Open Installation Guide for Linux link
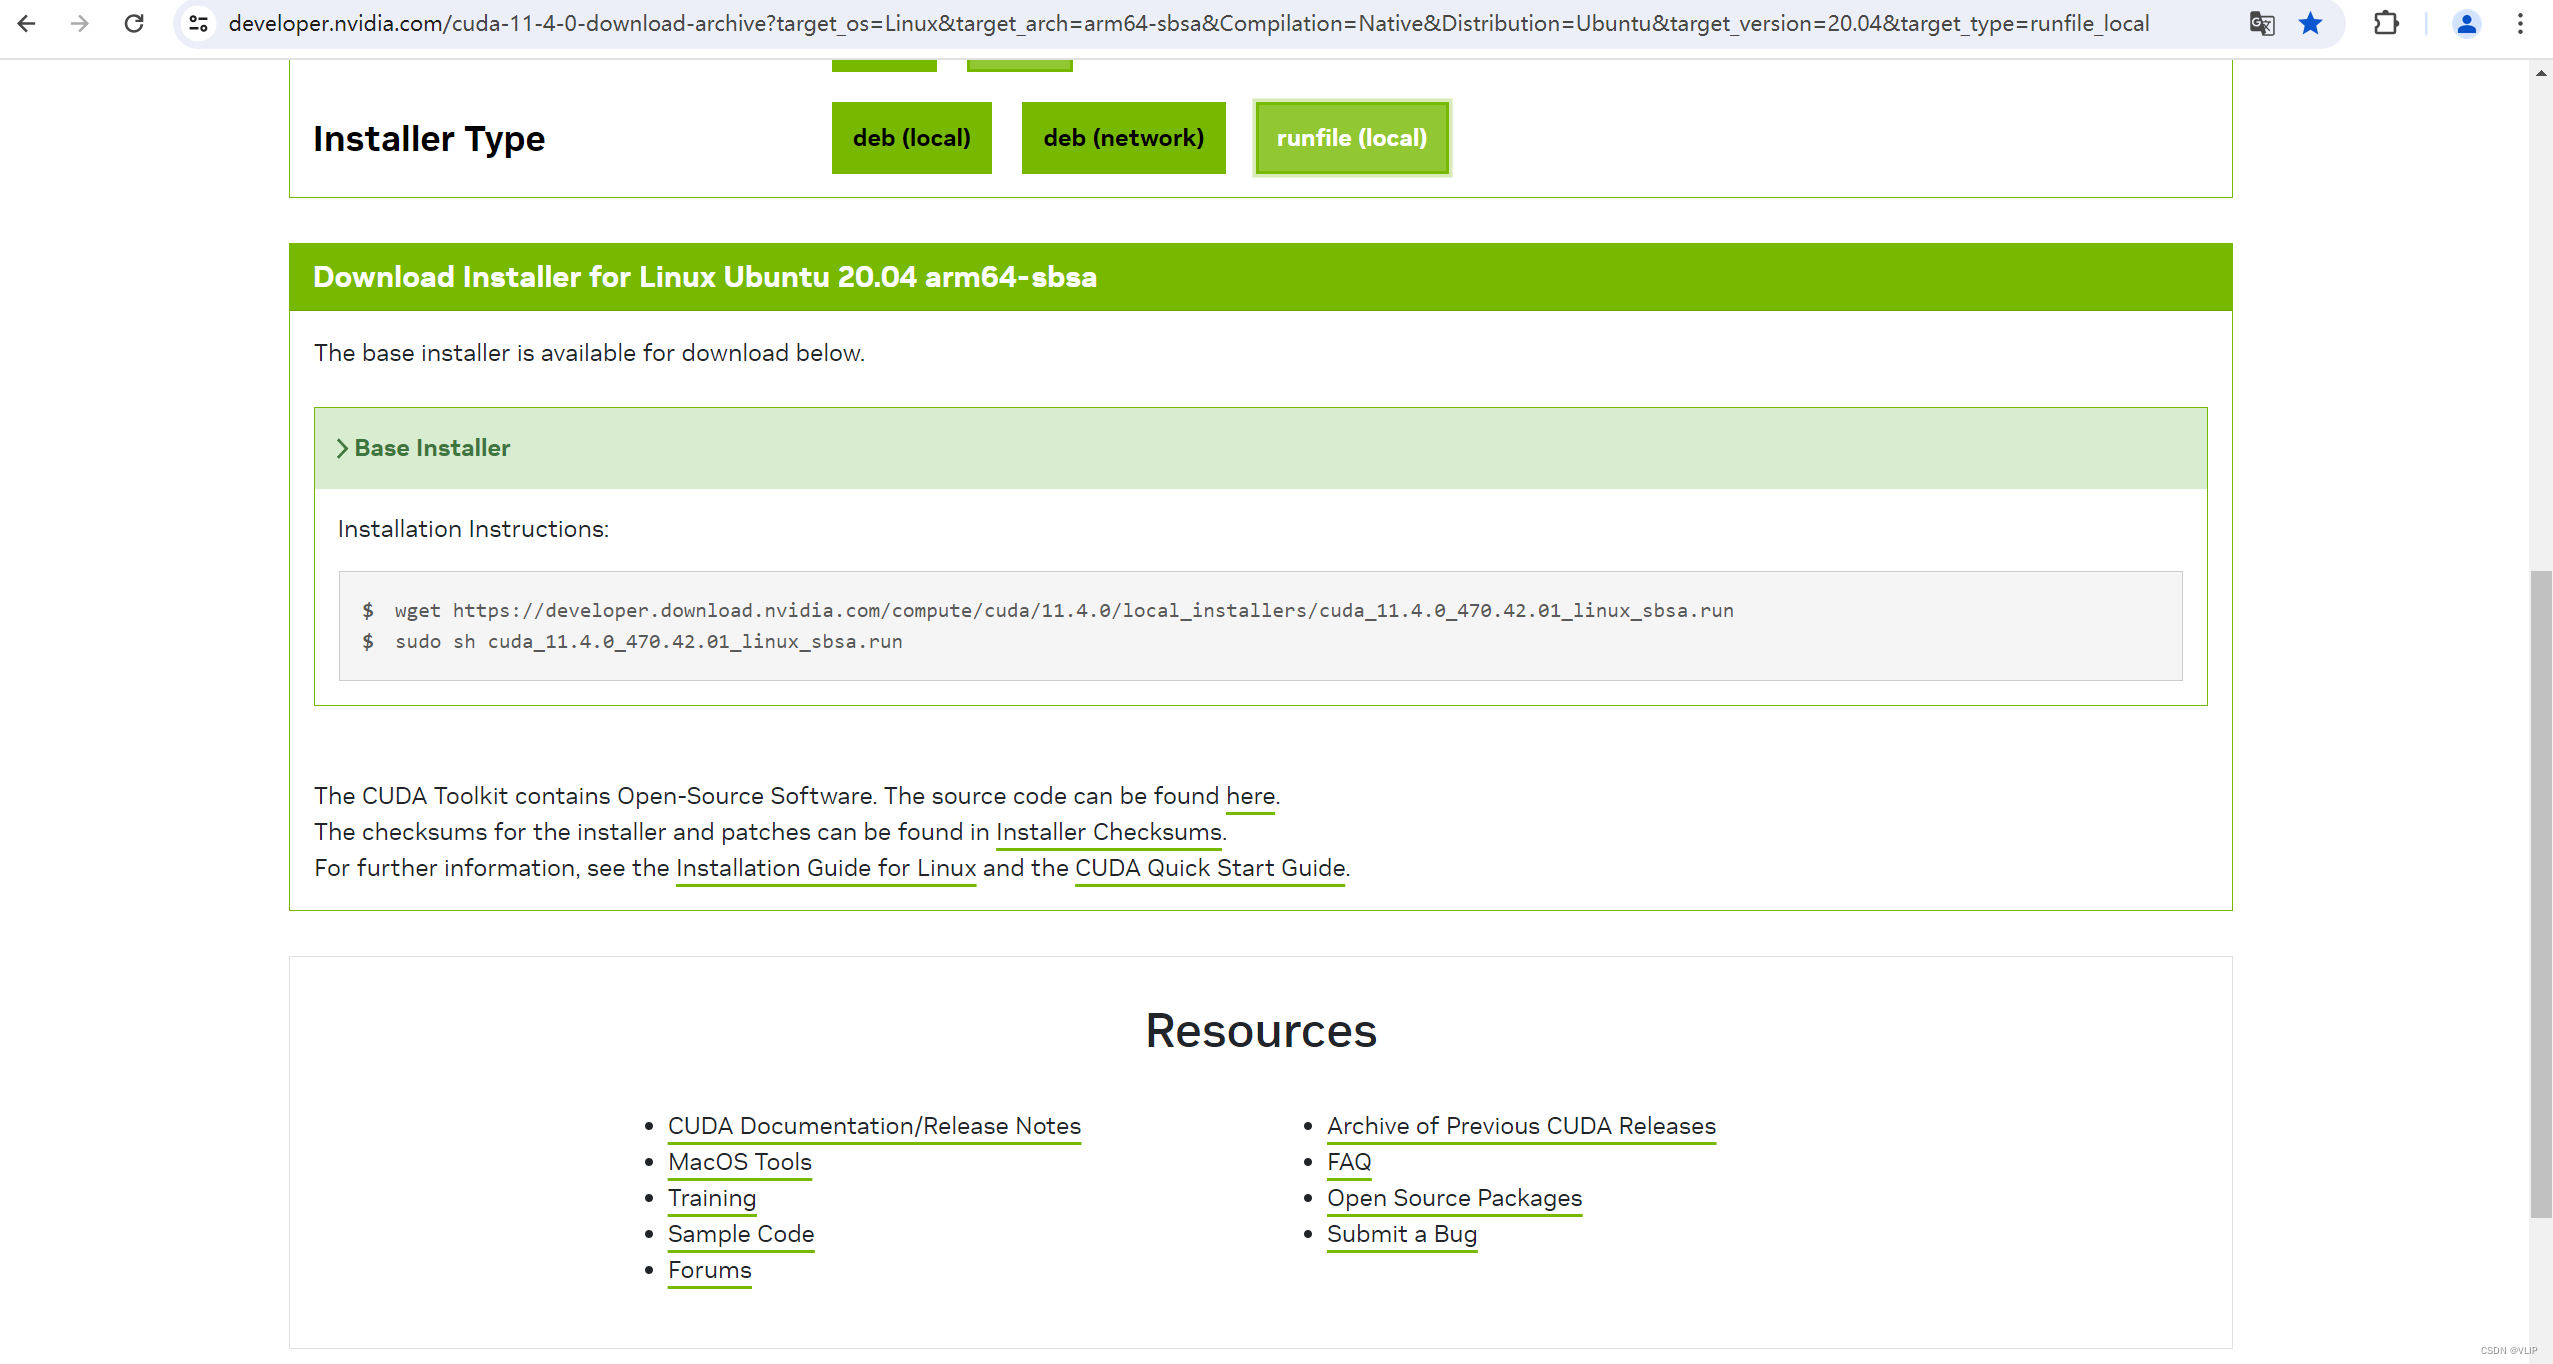 pos(825,868)
